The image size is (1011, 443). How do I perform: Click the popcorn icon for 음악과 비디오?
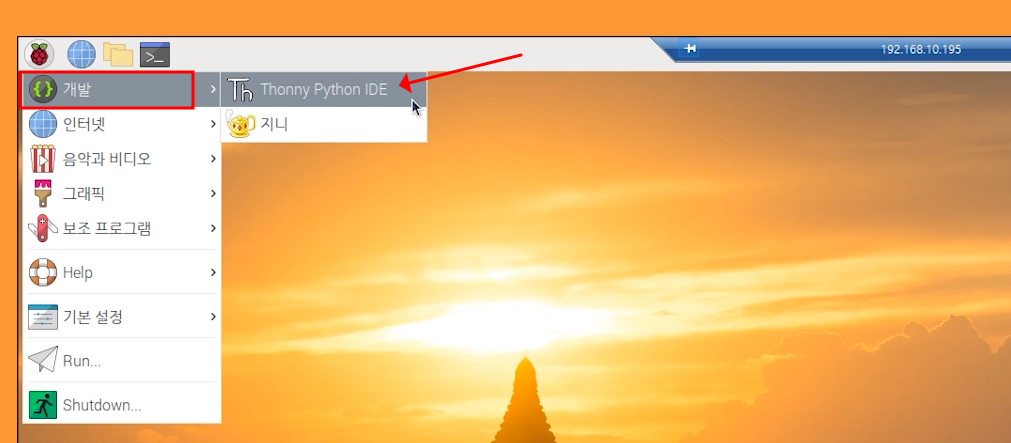(x=43, y=159)
